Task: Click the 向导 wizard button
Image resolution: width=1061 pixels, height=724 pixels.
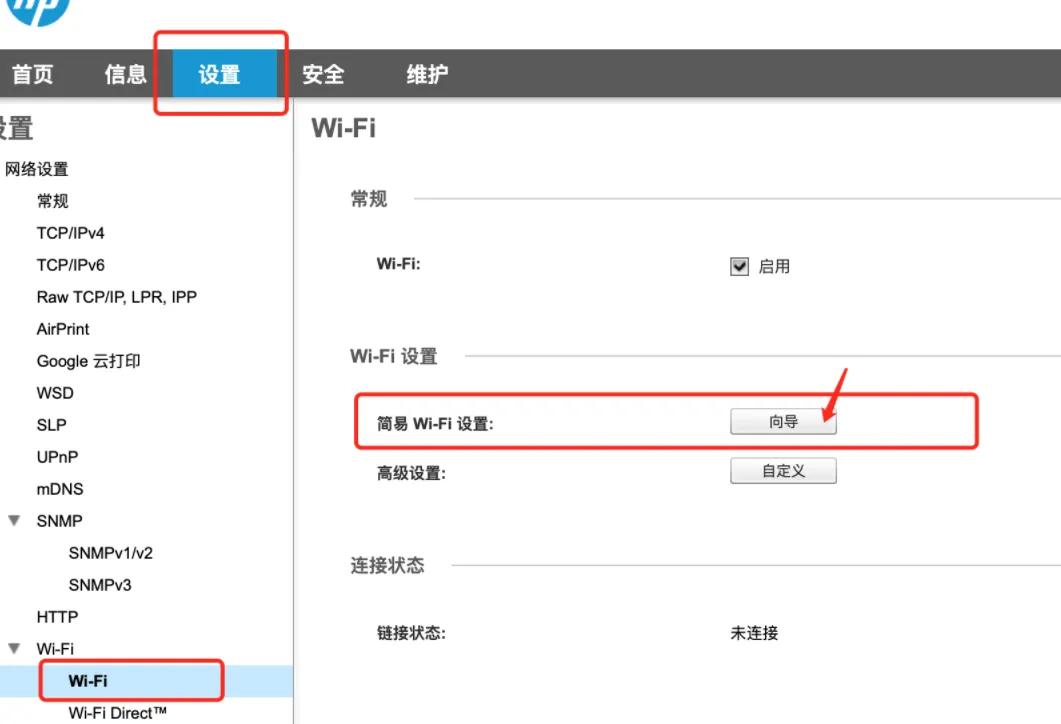Action: click(x=784, y=421)
